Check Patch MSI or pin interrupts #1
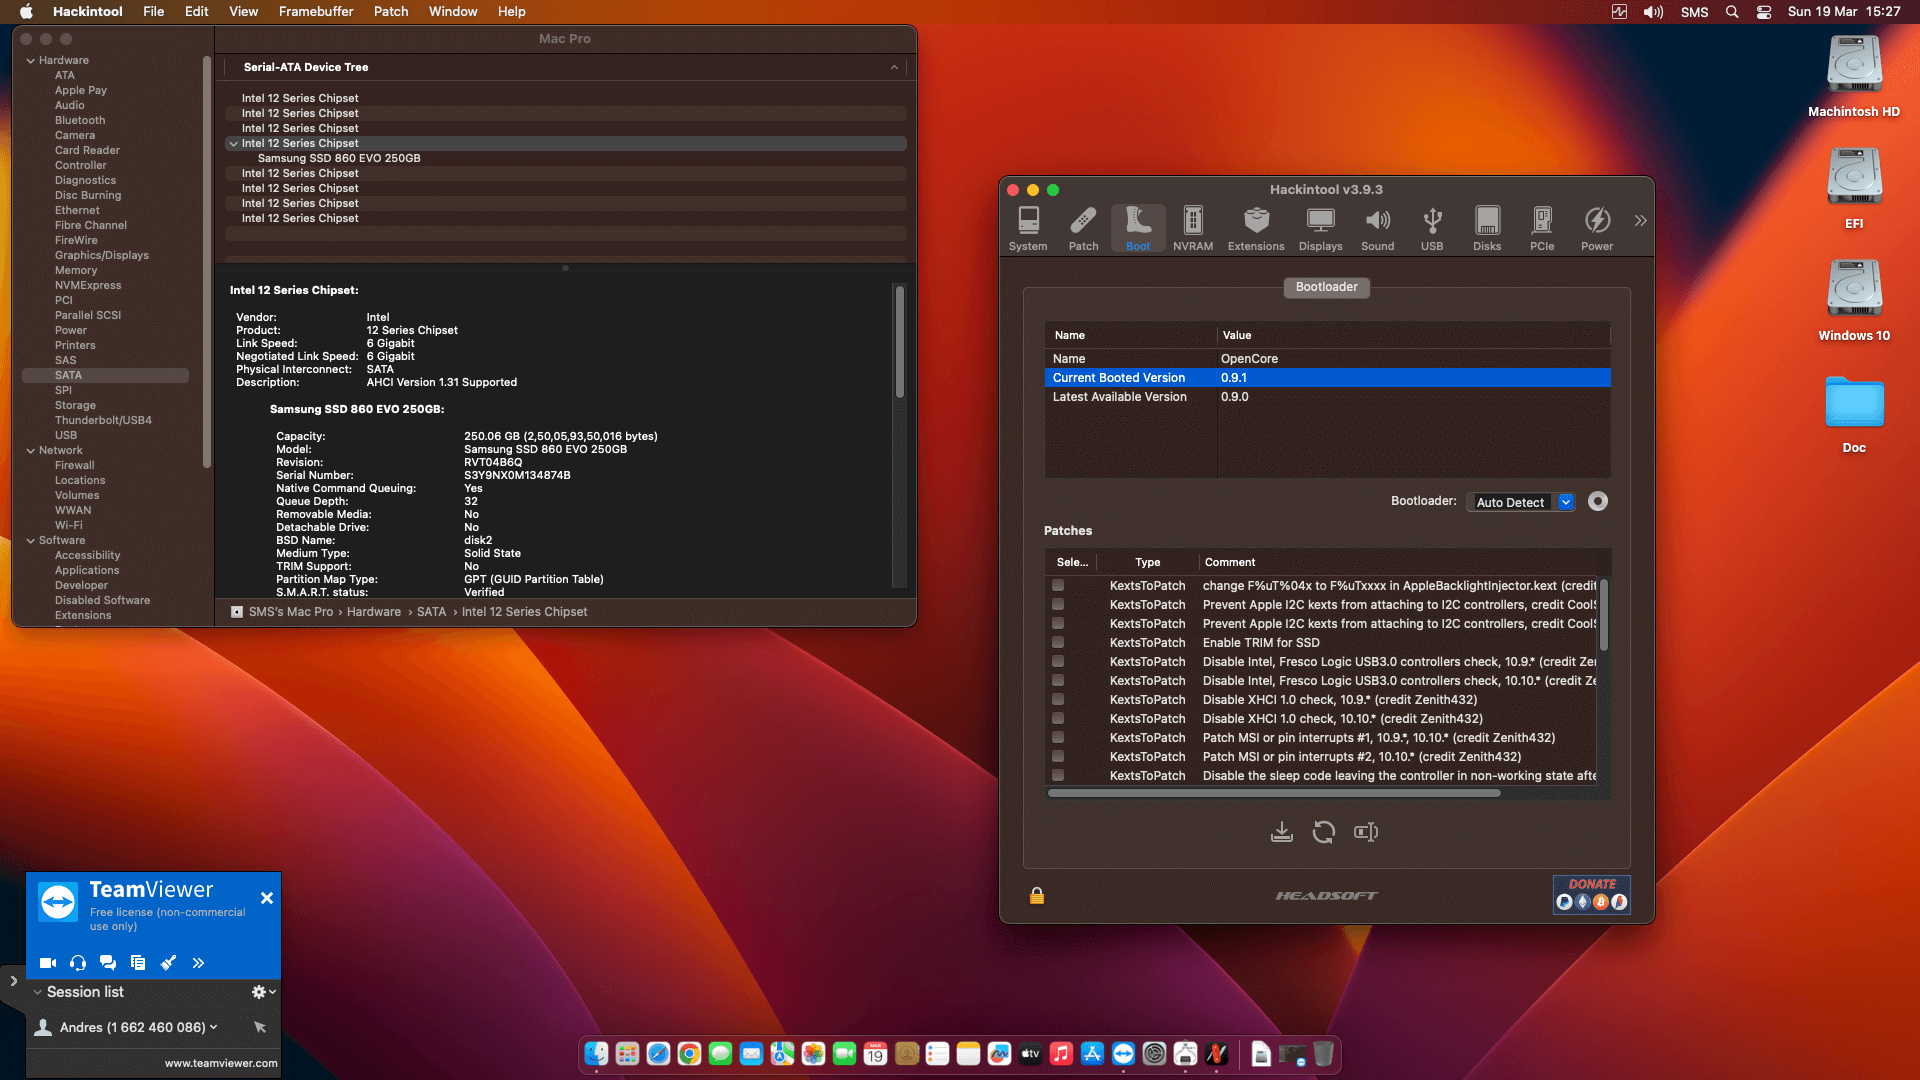Viewport: 1920px width, 1080px height. tap(1058, 737)
